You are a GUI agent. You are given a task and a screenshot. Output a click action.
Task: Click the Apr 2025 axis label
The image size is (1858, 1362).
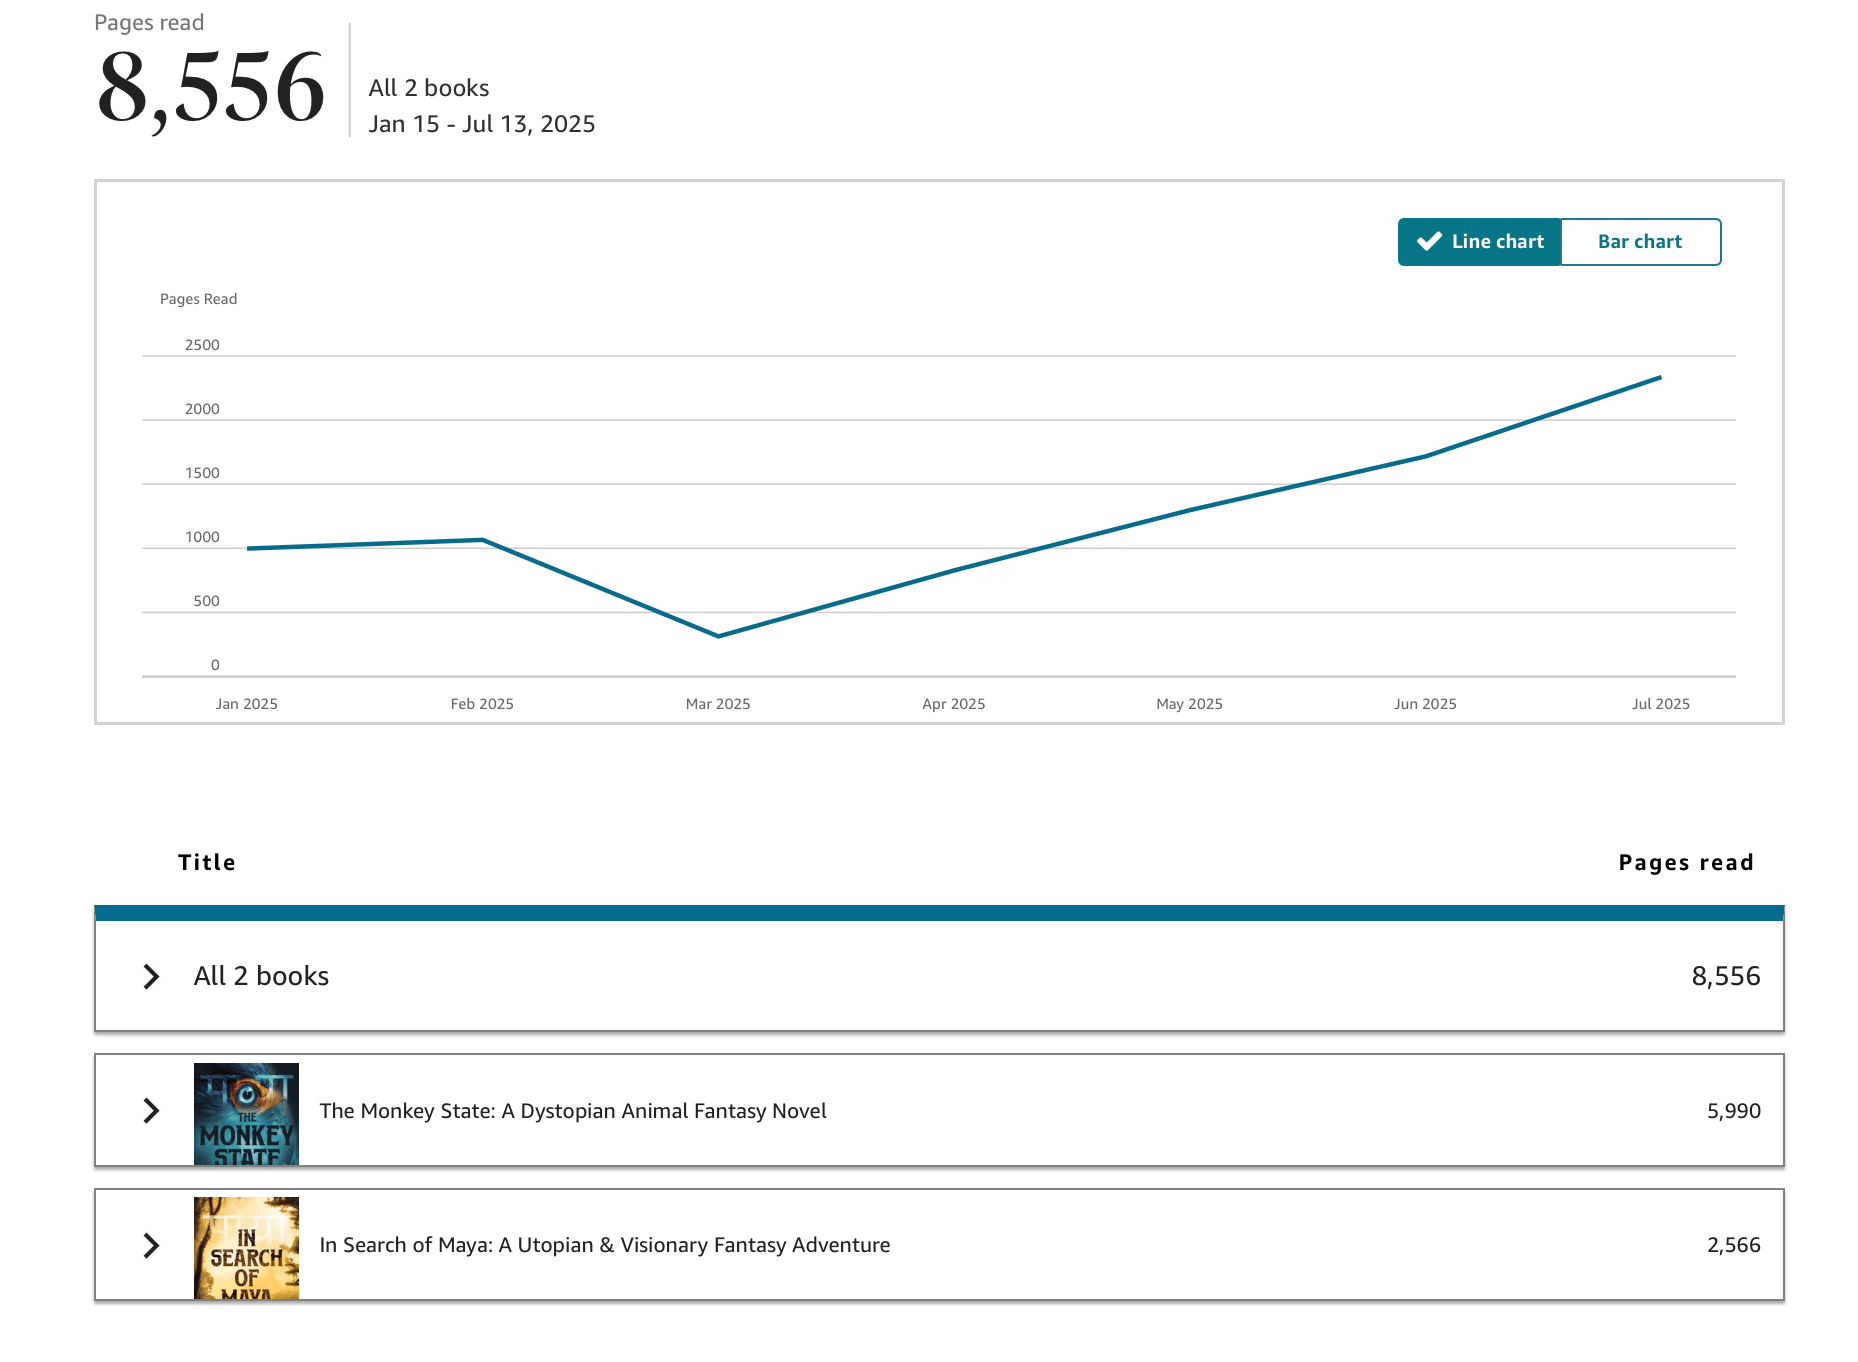tap(954, 704)
